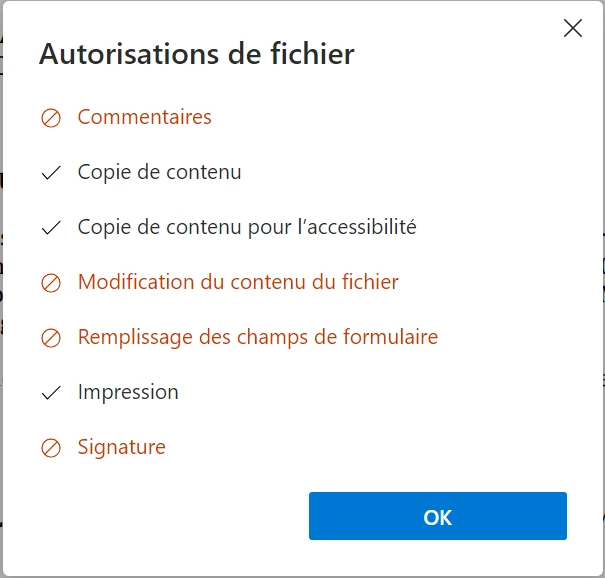Click Copie de contenu pour l'accessibilité text
605x578 pixels.
point(247,227)
